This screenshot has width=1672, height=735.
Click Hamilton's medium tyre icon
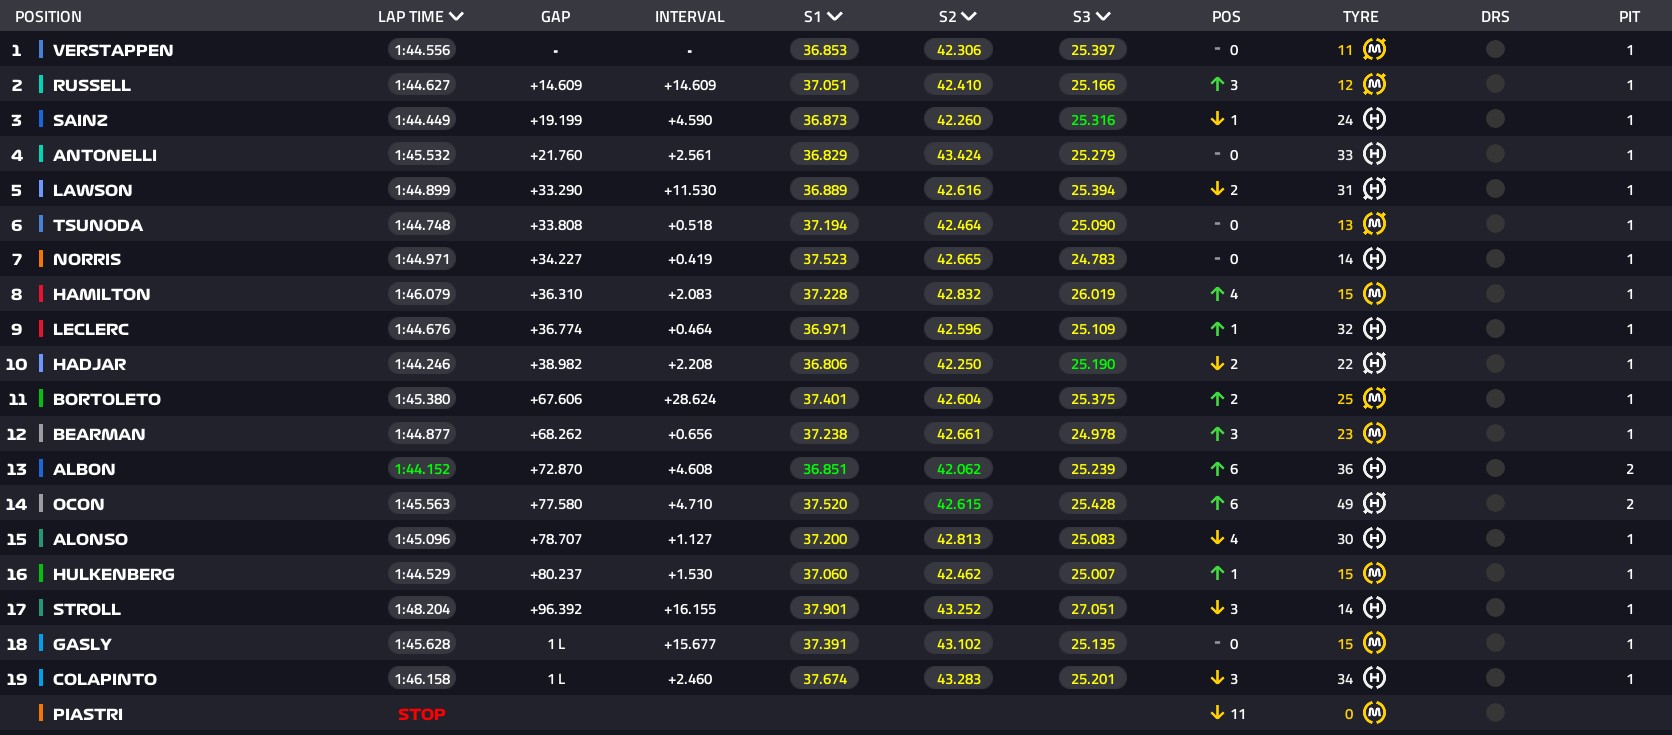coord(1374,294)
